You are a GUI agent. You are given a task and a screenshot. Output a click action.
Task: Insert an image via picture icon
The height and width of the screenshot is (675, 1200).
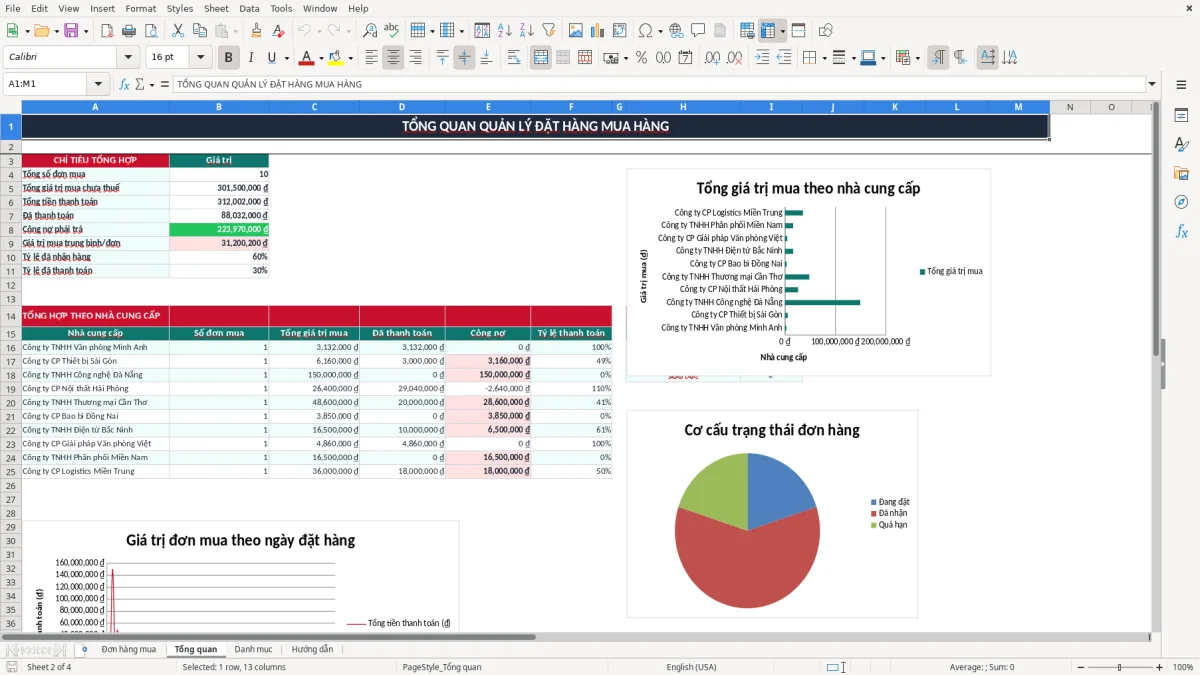pos(575,31)
